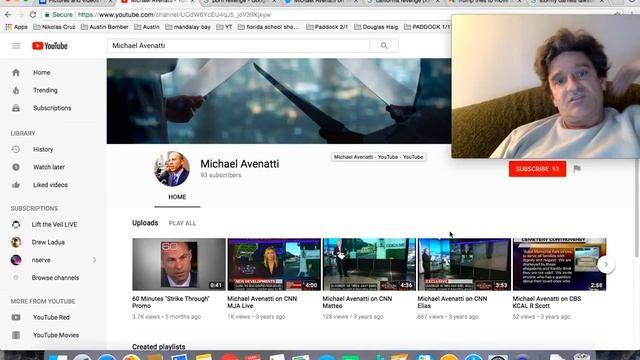The height and width of the screenshot is (360, 640).
Task: Click the Michael Avenatti channel profile picture
Action: (x=172, y=169)
